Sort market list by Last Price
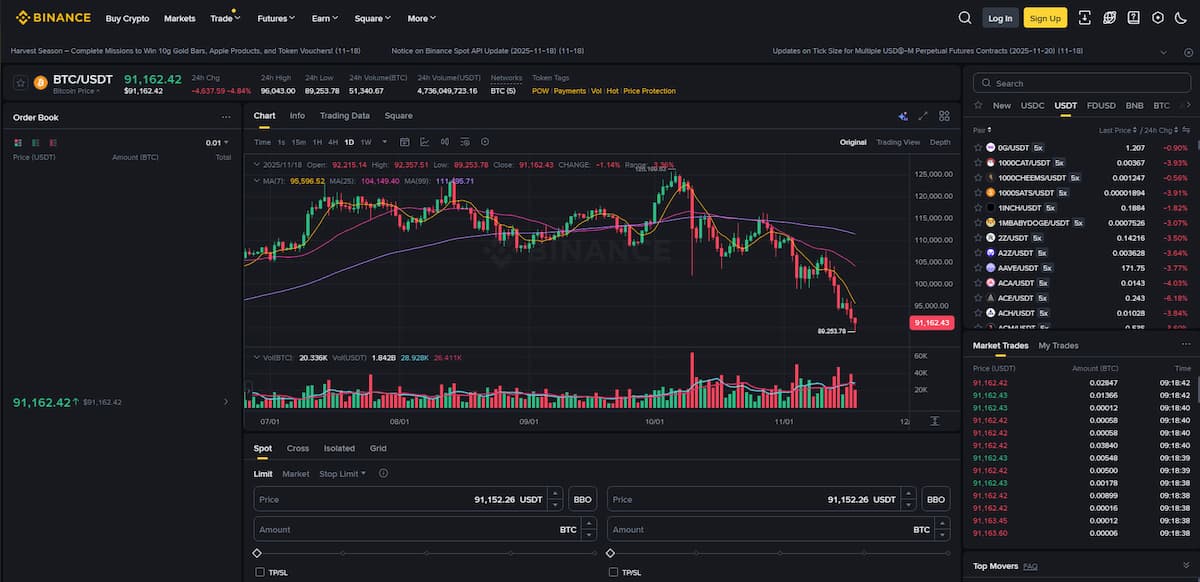Image resolution: width=1200 pixels, height=582 pixels. click(1120, 130)
